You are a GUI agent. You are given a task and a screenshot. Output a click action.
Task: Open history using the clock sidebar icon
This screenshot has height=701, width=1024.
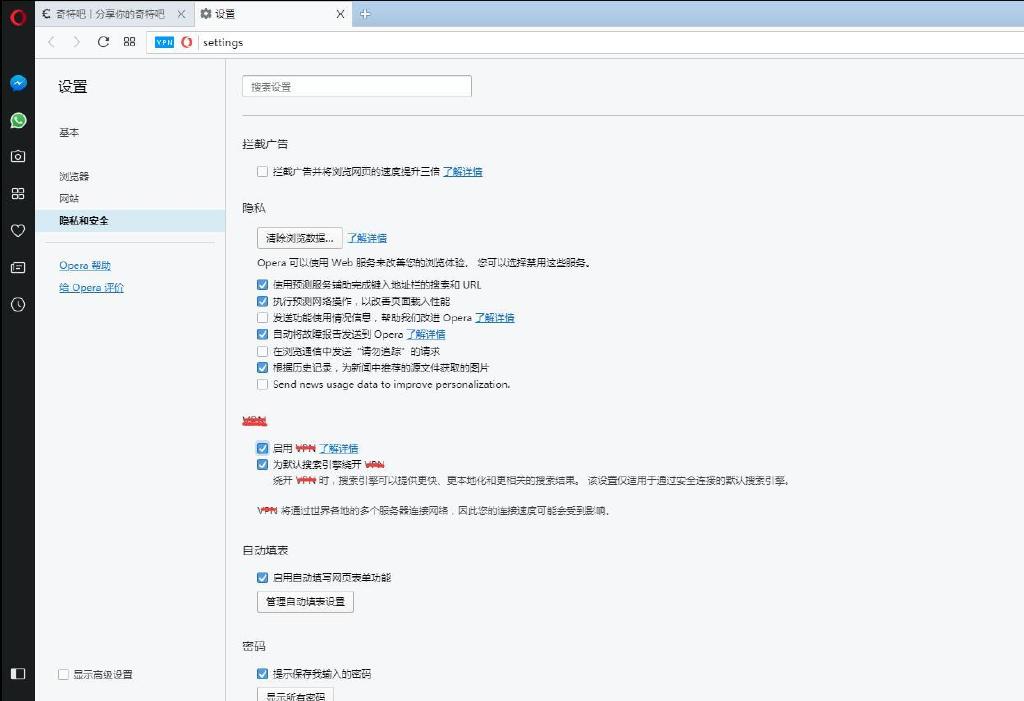pyautogui.click(x=18, y=305)
